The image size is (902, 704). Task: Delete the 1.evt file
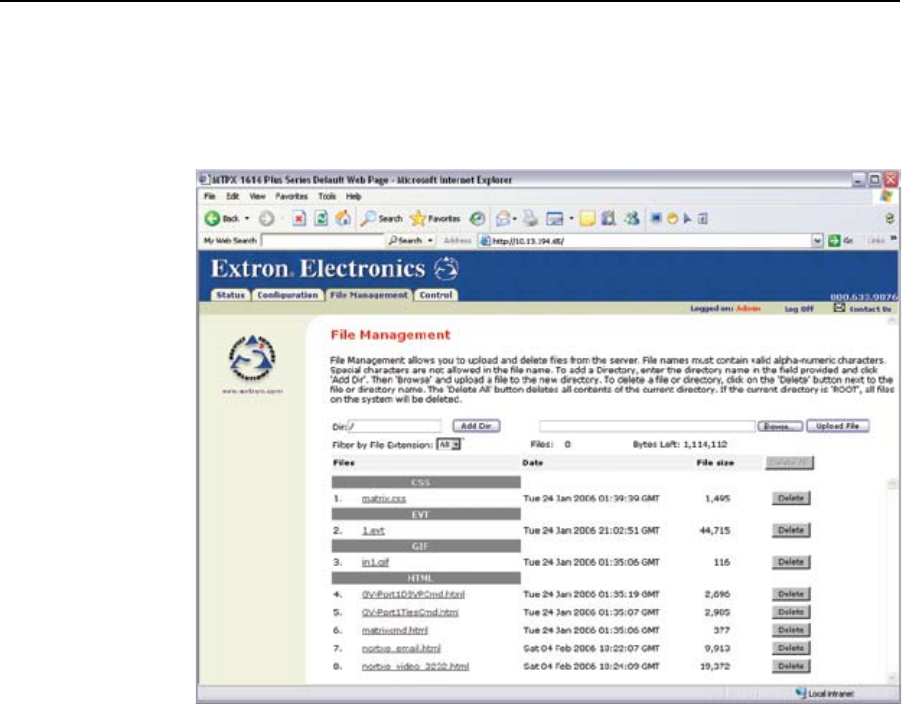[791, 530]
